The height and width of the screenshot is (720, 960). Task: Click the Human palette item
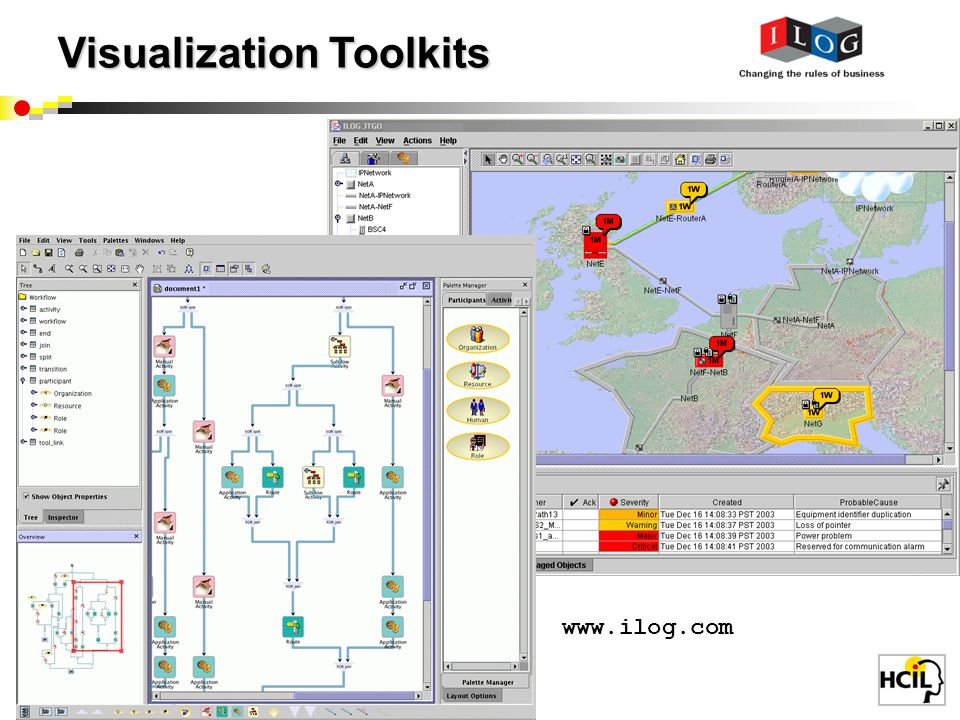click(x=478, y=411)
